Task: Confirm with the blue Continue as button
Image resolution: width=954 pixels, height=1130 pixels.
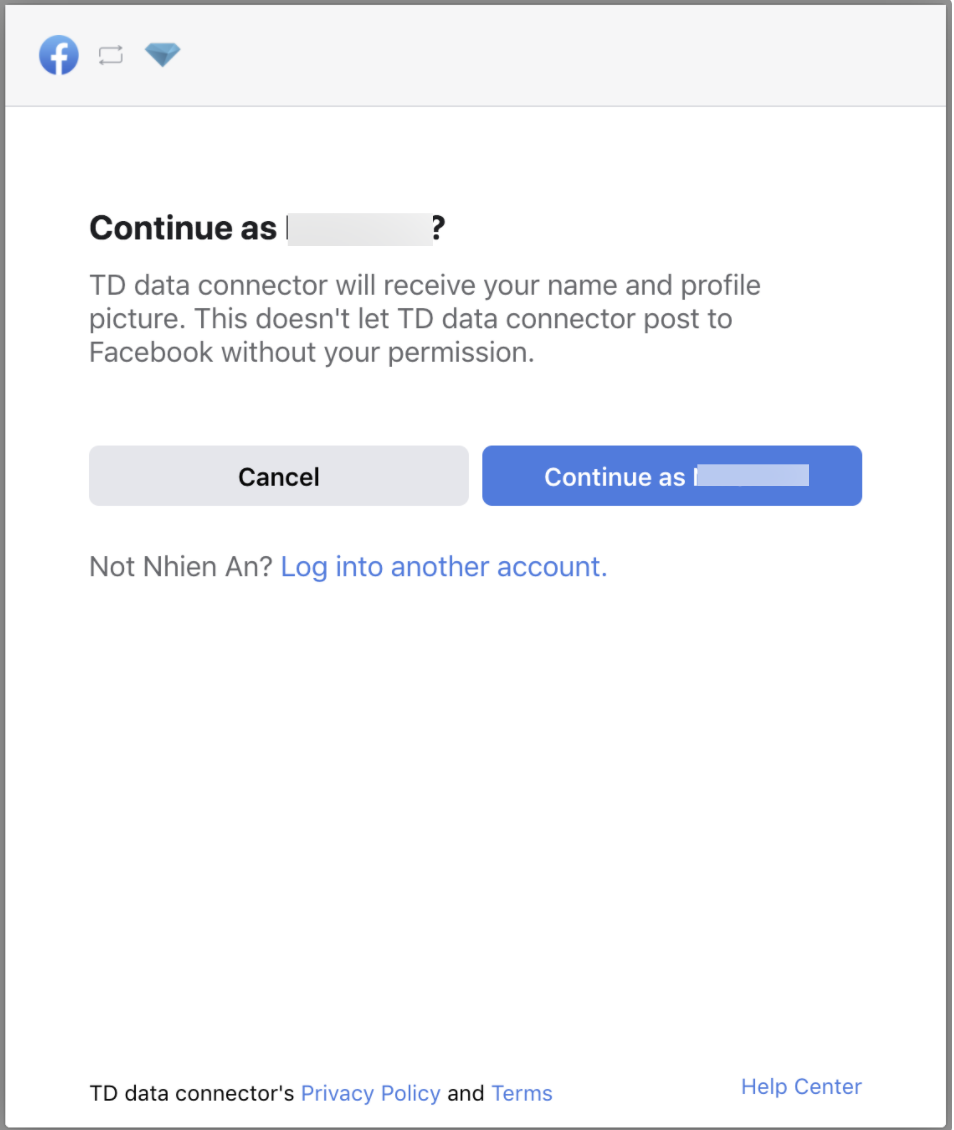Action: [x=671, y=476]
